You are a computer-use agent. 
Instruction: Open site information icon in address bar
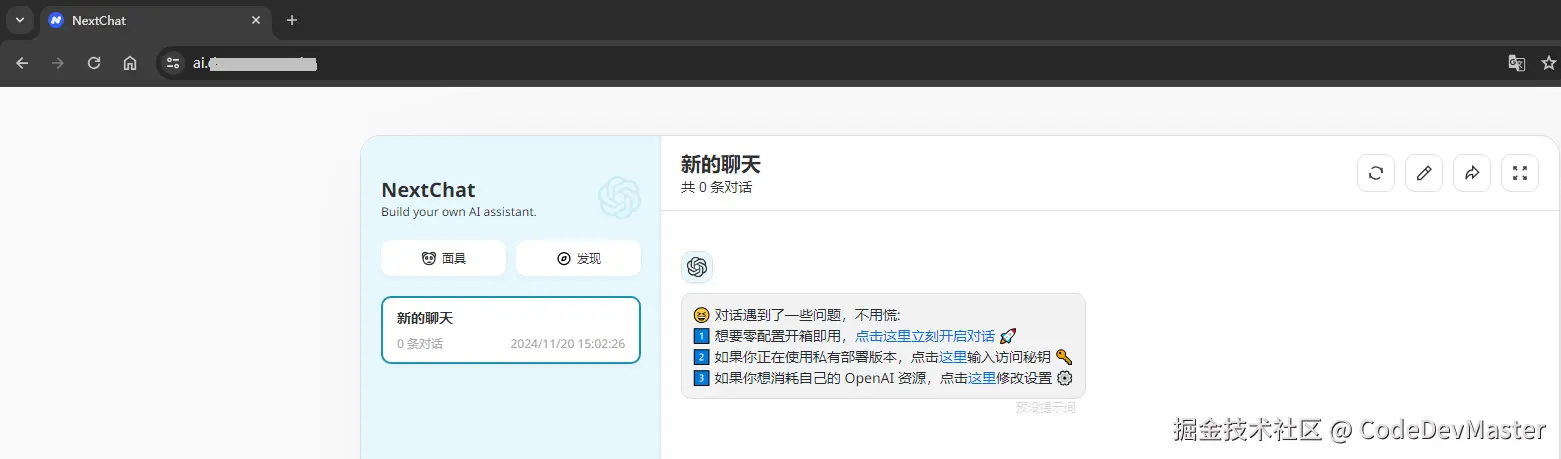pyautogui.click(x=173, y=63)
